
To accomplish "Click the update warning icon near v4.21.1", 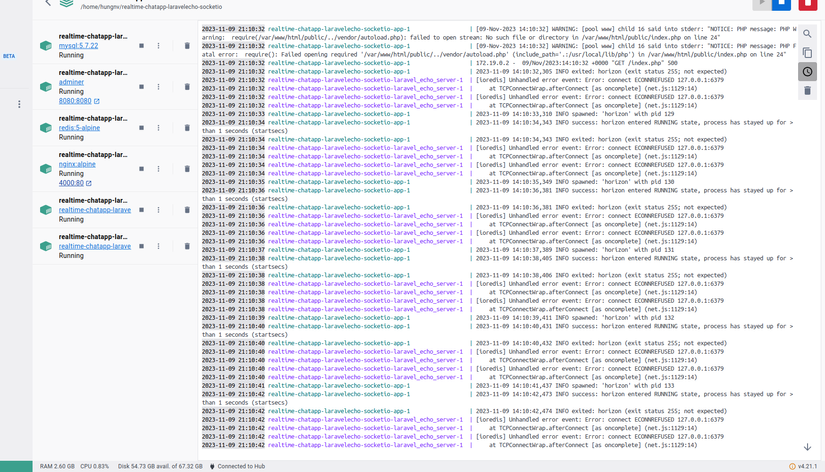I will (x=792, y=466).
